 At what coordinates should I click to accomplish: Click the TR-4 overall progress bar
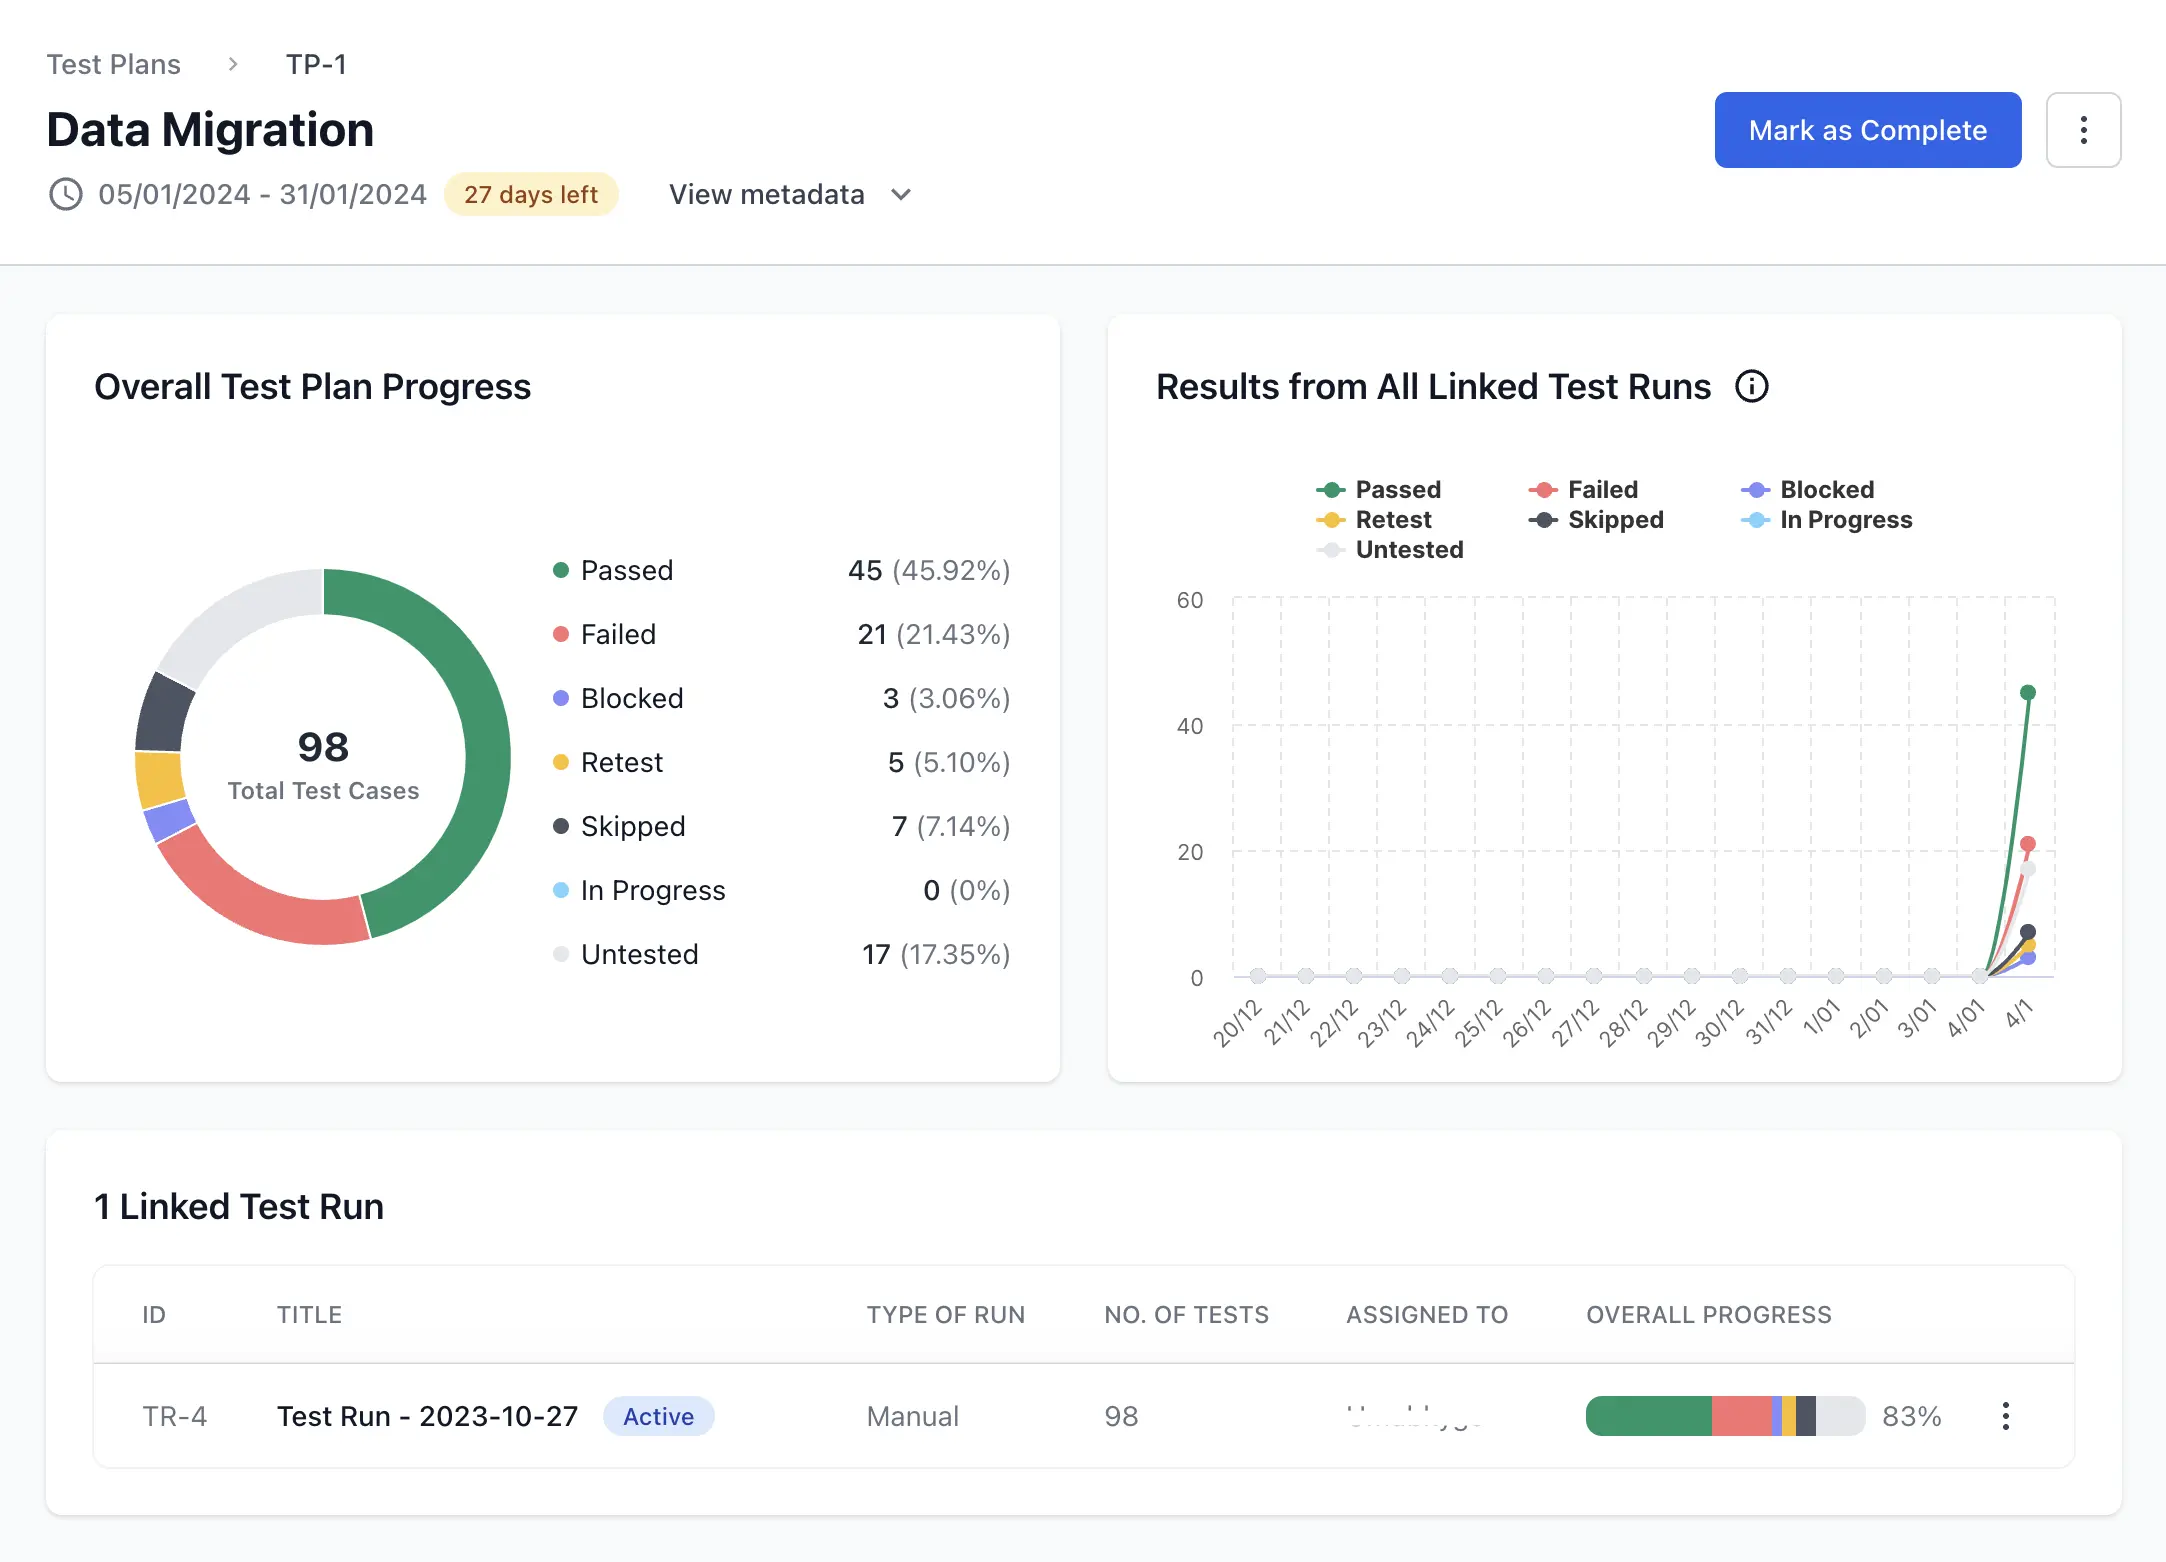[x=1724, y=1416]
